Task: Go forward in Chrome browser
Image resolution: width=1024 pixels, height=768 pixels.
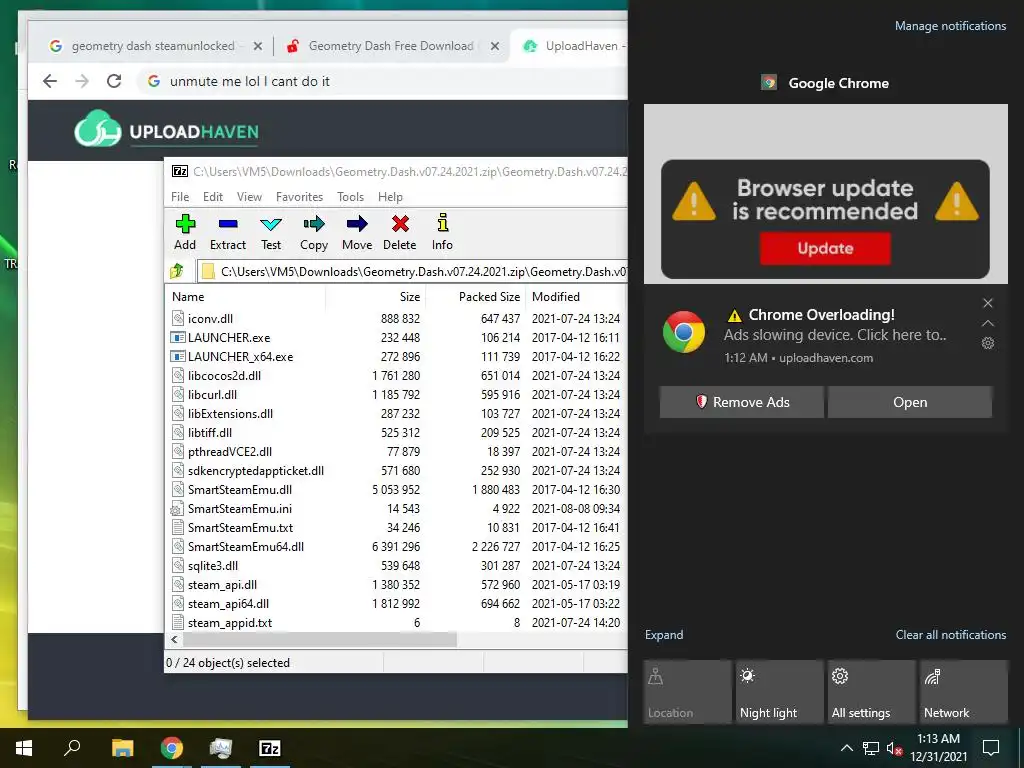Action: (82, 81)
